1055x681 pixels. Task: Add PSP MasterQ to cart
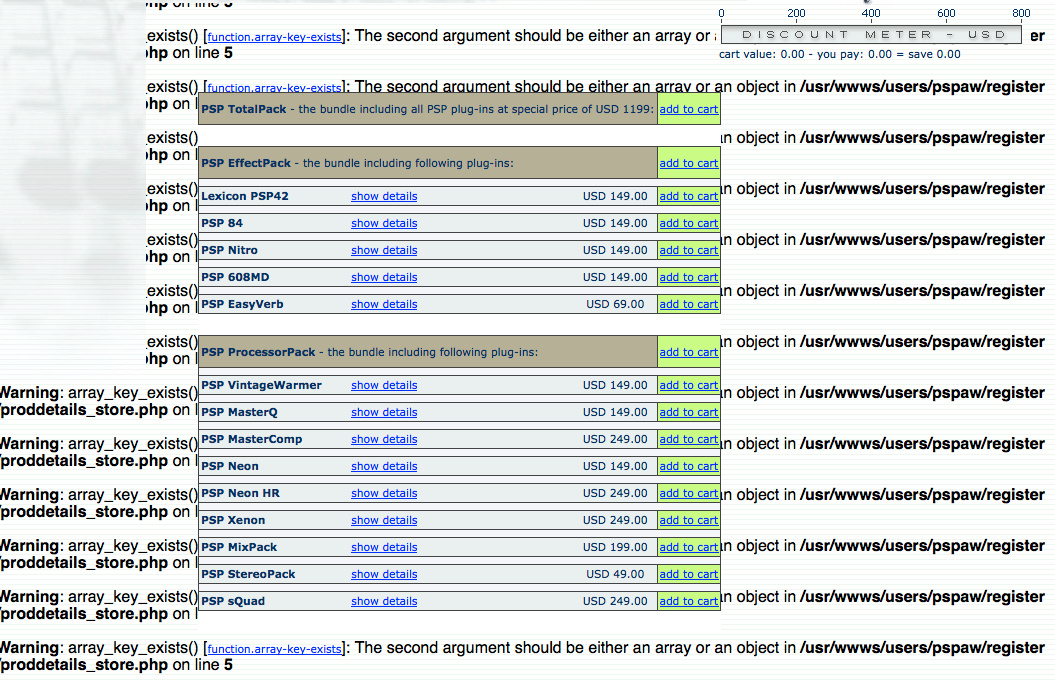coord(688,412)
